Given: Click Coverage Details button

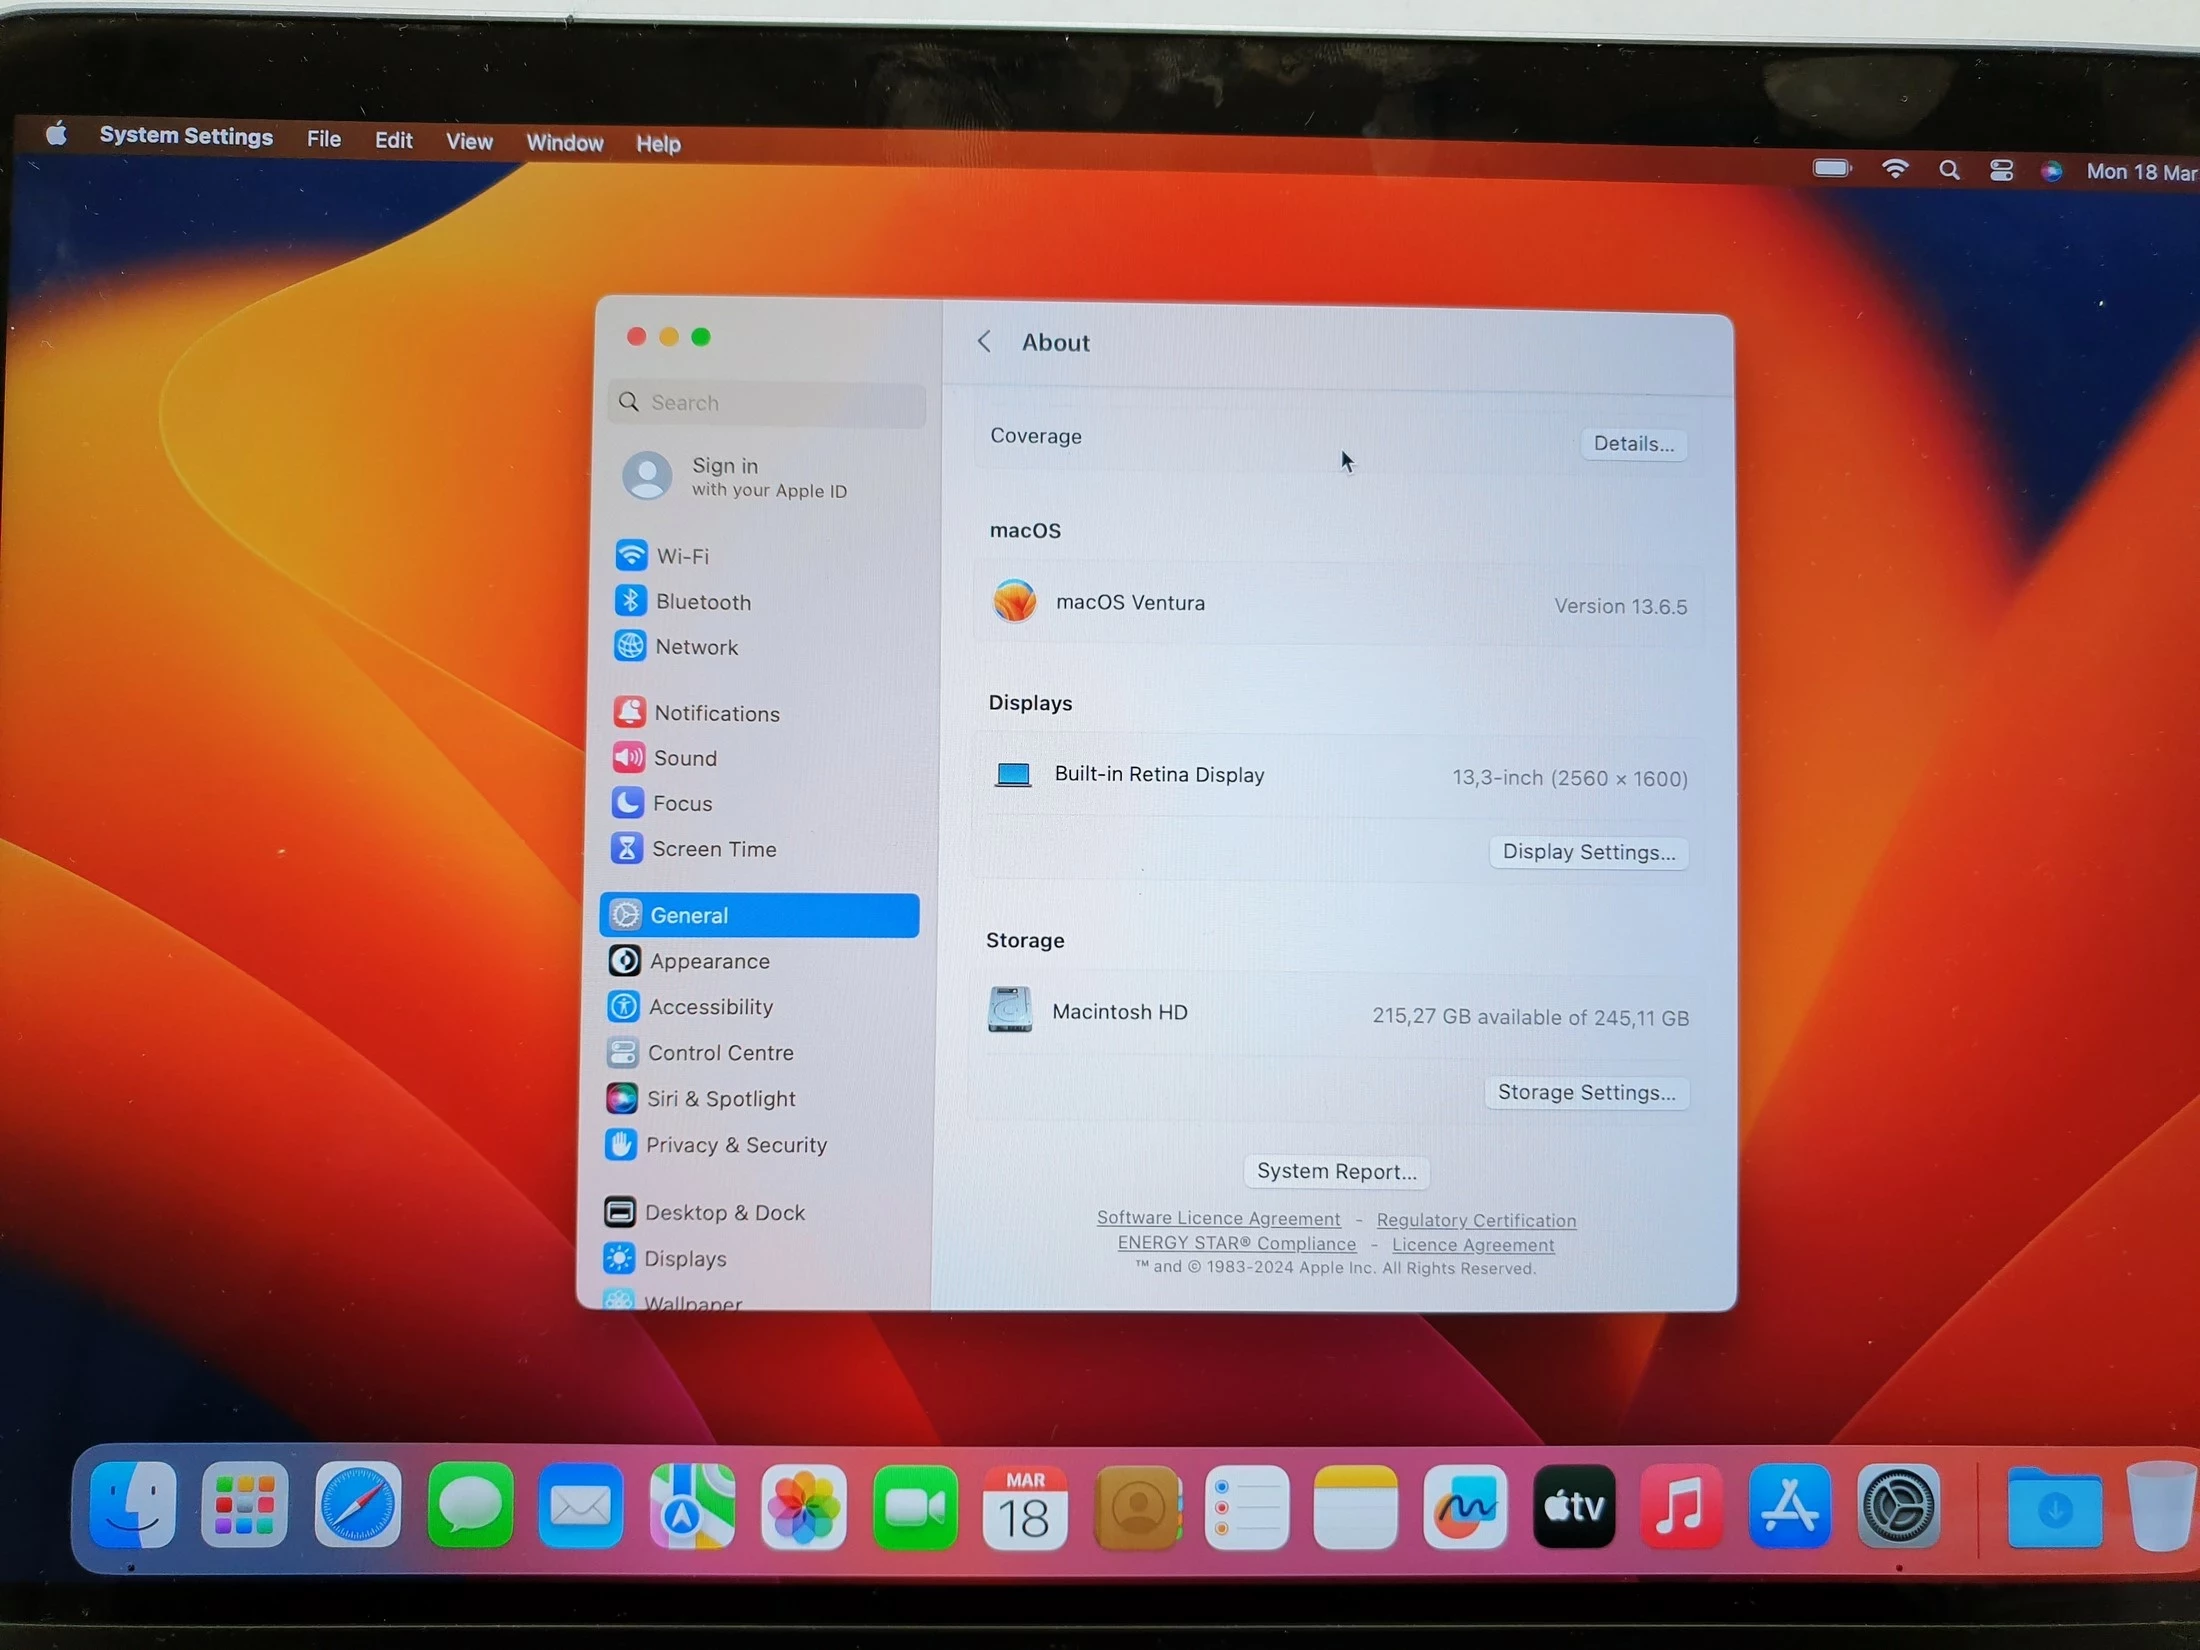Looking at the screenshot, I should (x=1634, y=443).
